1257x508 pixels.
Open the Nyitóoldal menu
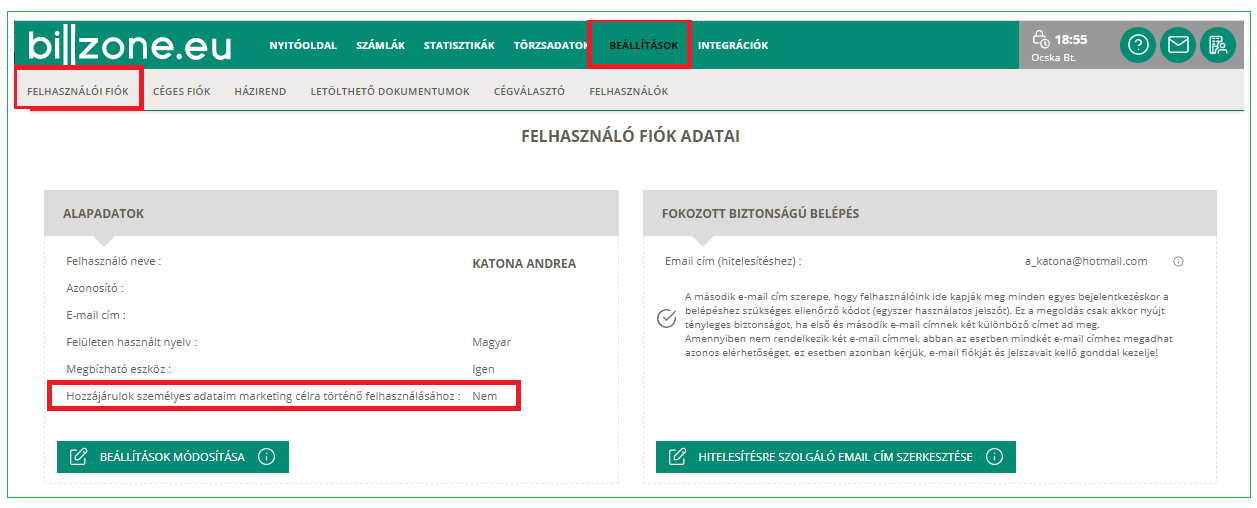pos(303,45)
